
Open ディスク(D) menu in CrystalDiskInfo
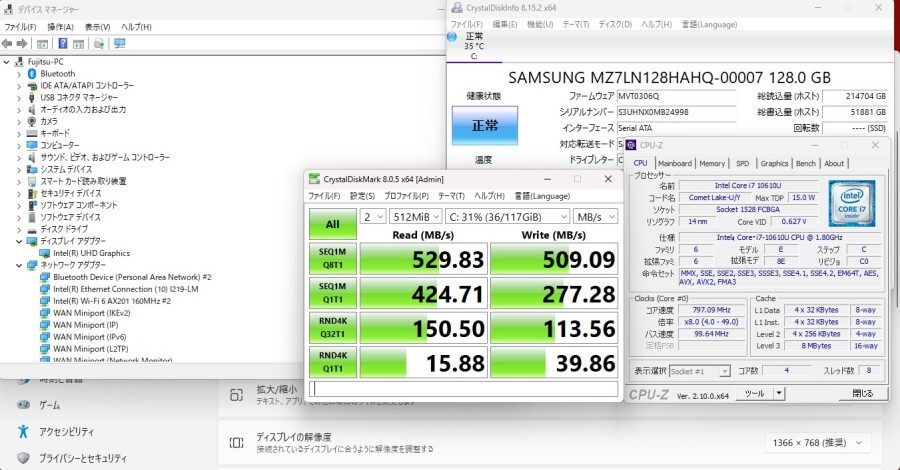(615, 24)
